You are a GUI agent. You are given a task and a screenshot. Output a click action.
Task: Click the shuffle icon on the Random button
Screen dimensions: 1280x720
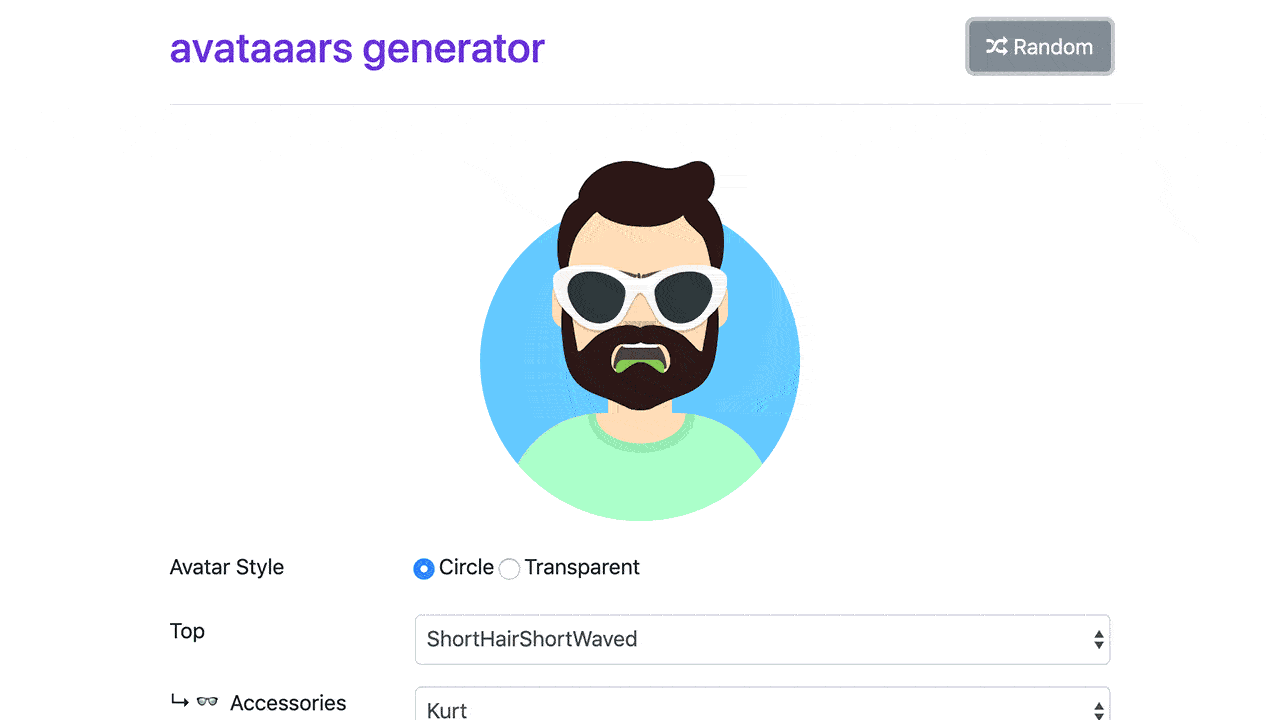[996, 47]
